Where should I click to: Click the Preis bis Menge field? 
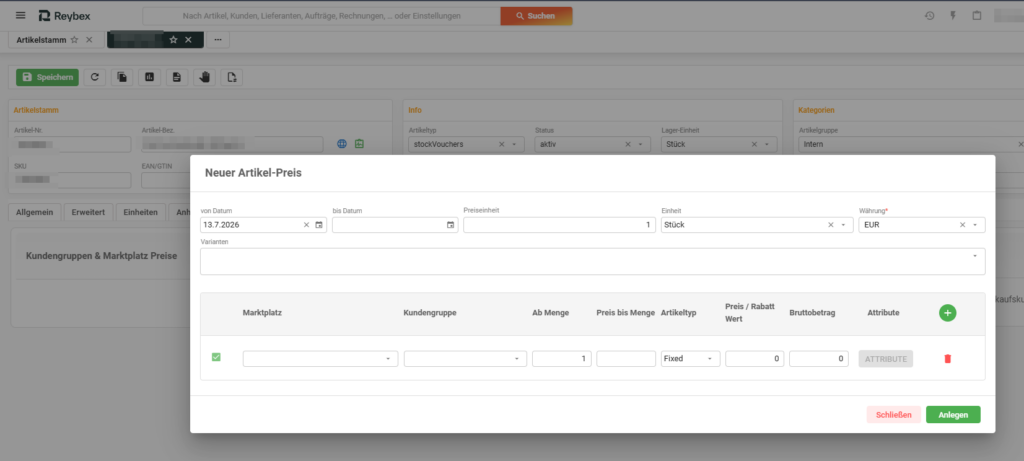(x=626, y=358)
